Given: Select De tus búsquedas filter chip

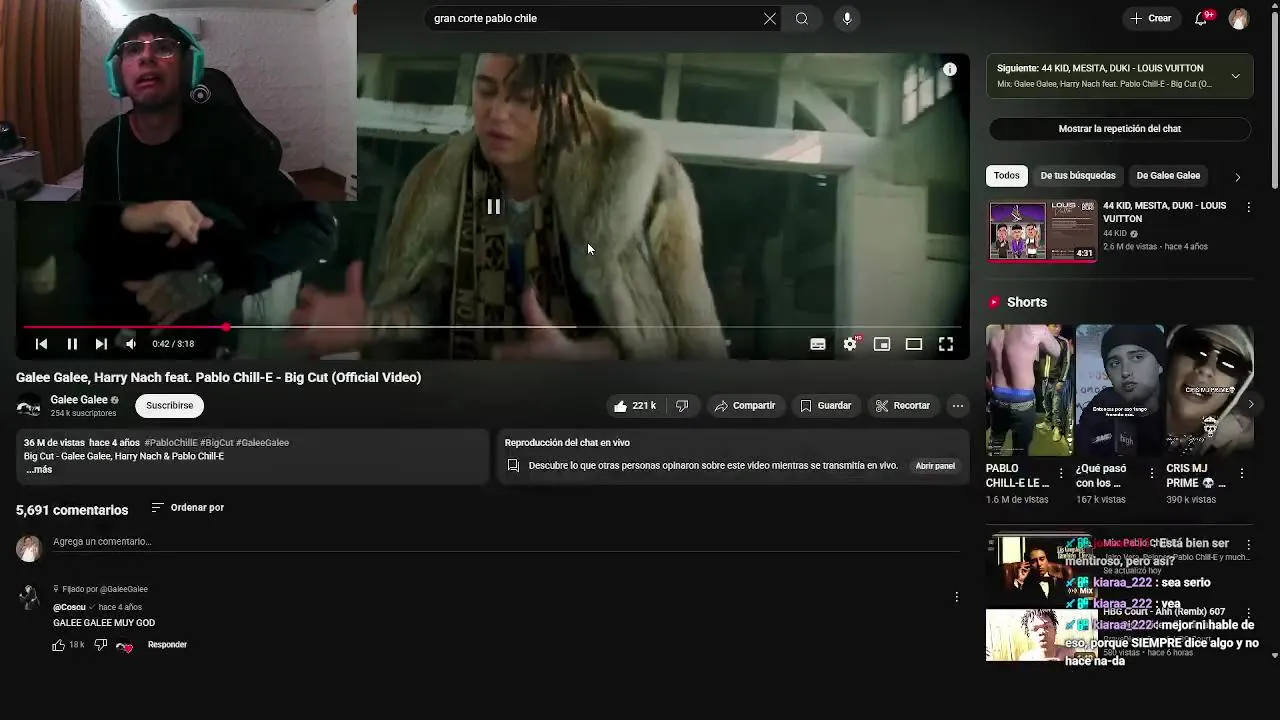Looking at the screenshot, I should (1077, 176).
